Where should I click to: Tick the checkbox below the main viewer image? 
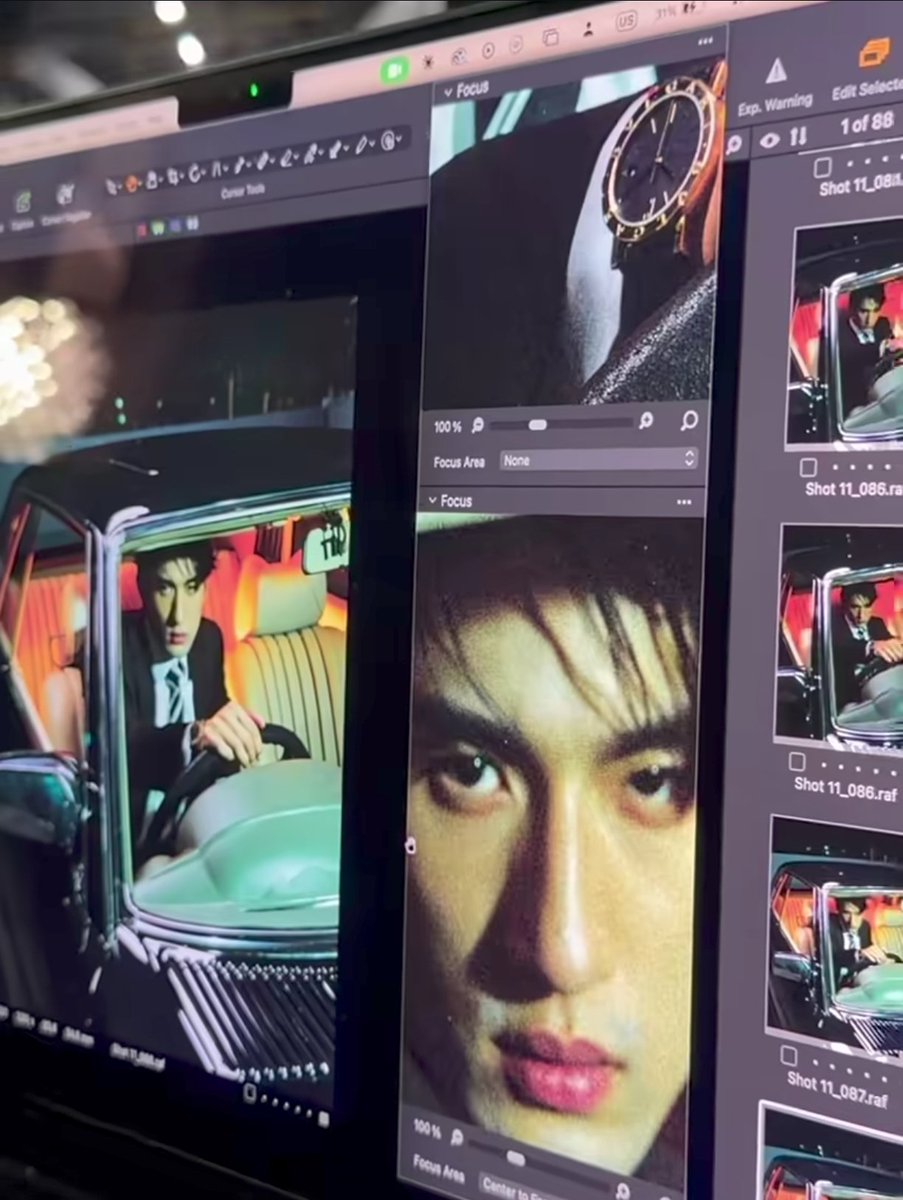(x=250, y=1093)
